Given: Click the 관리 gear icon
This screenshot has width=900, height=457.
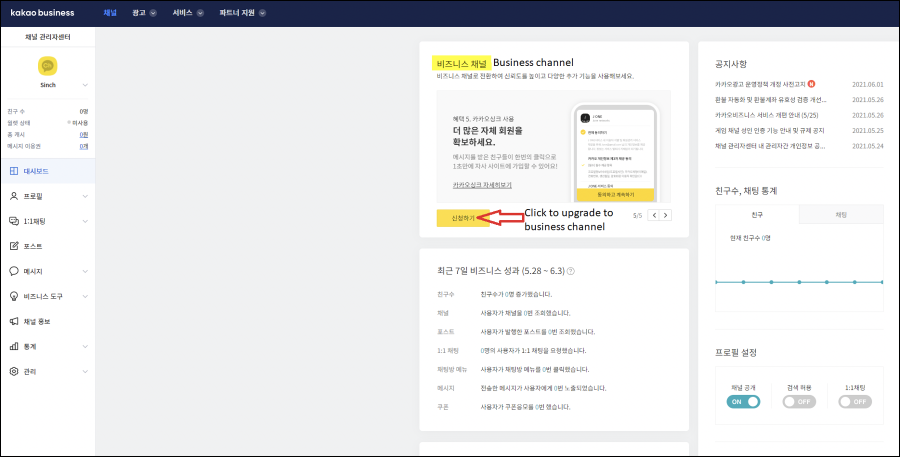Looking at the screenshot, I should pos(14,371).
